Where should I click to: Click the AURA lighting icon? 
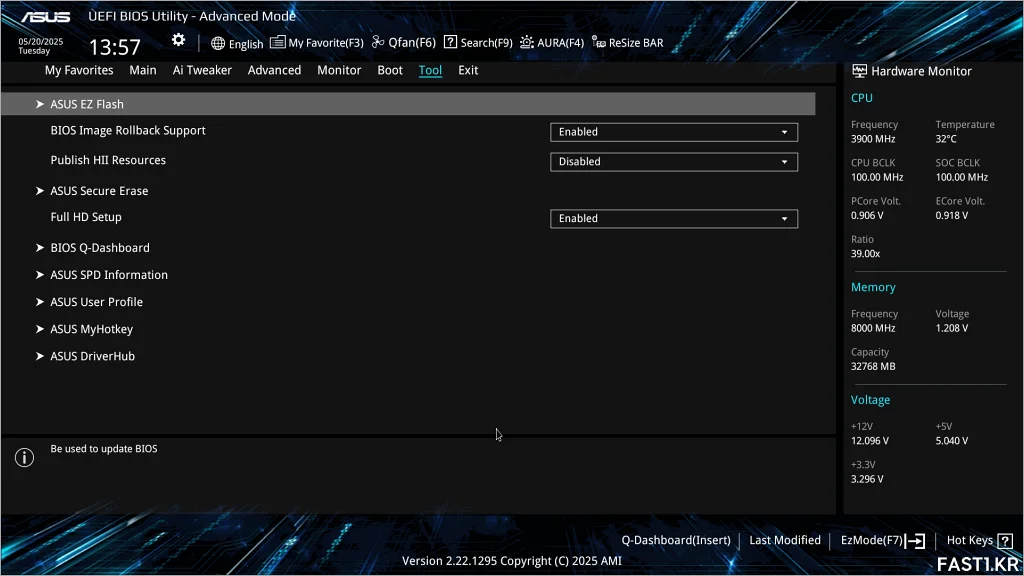pos(527,42)
